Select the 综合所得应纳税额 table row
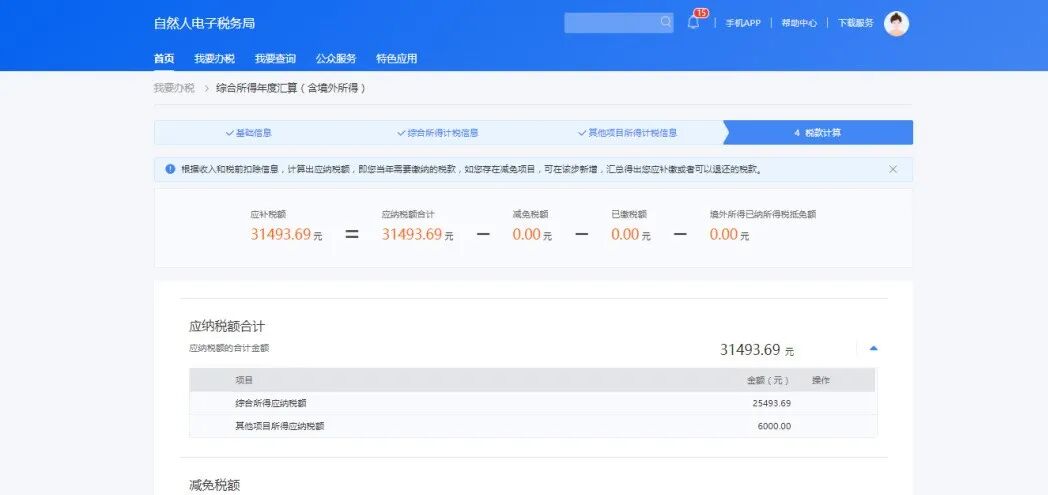Image resolution: width=1048 pixels, height=495 pixels. point(533,403)
